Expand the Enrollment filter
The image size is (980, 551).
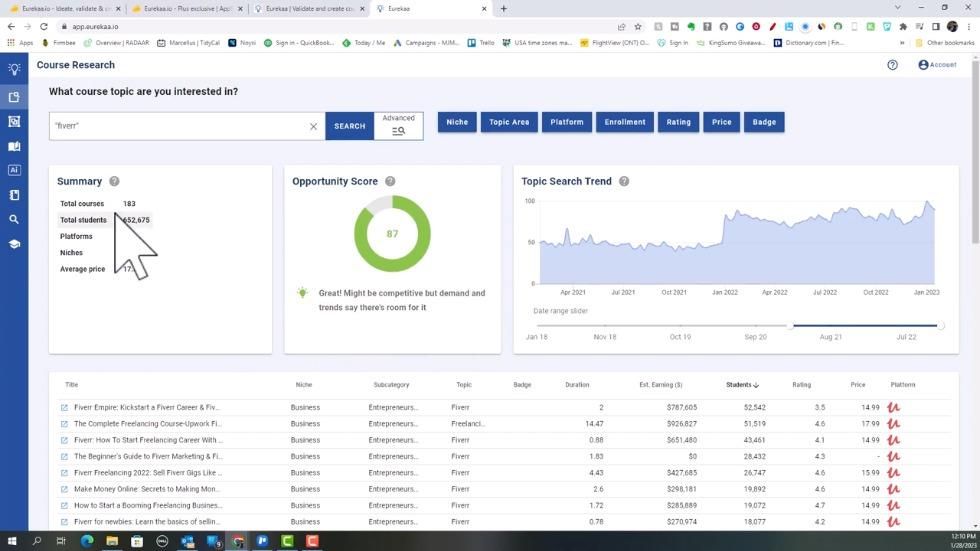(x=625, y=122)
